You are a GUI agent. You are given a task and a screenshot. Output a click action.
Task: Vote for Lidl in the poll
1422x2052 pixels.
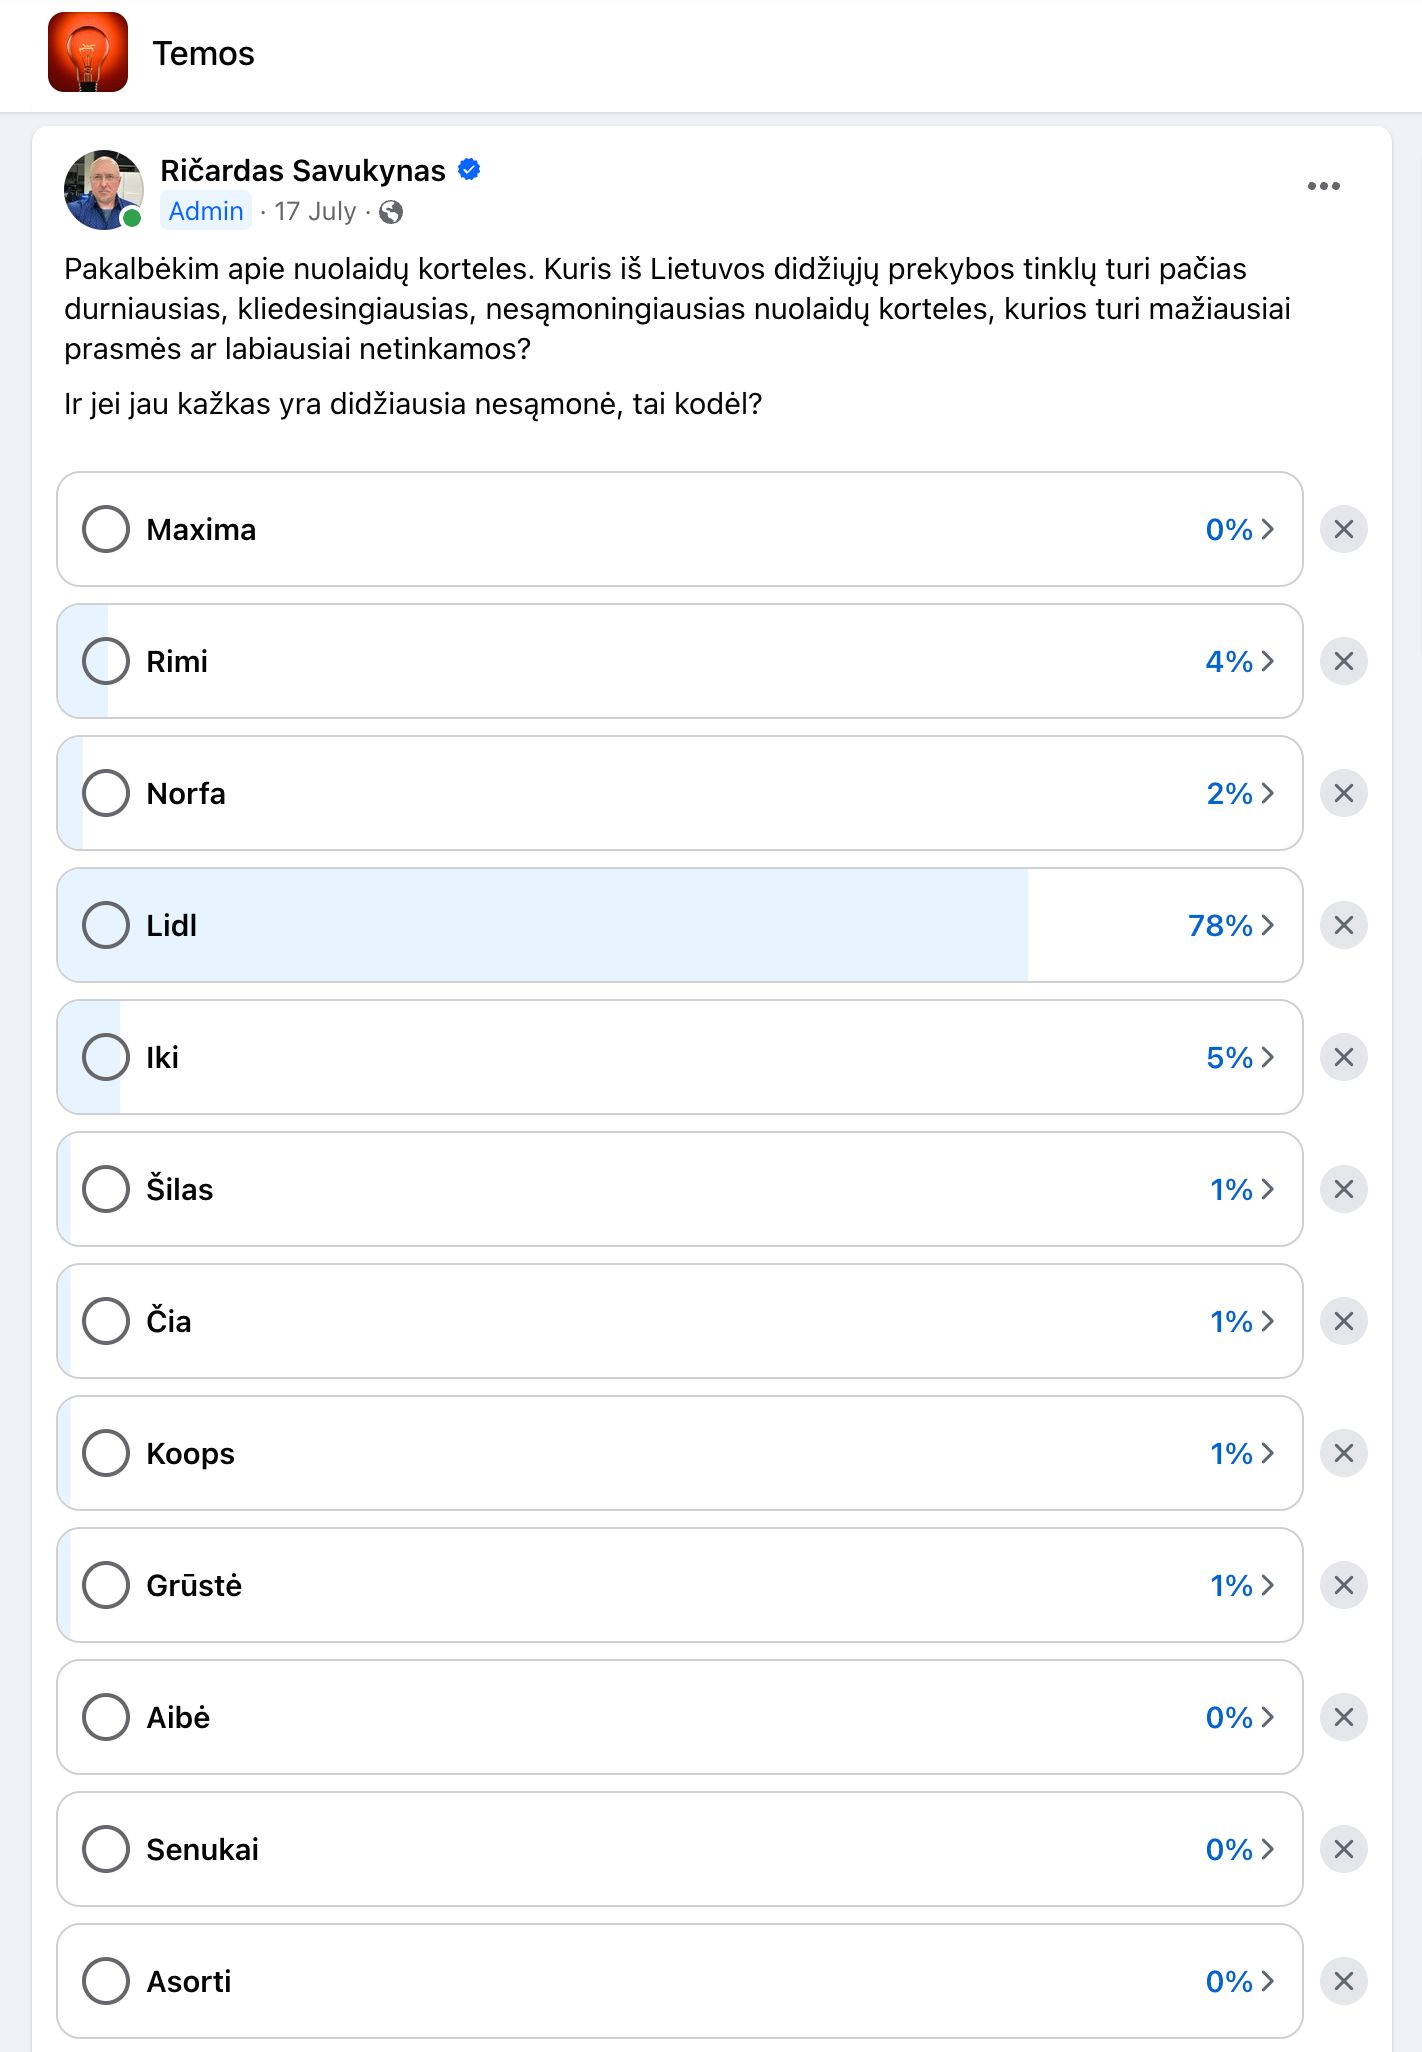[x=106, y=925]
